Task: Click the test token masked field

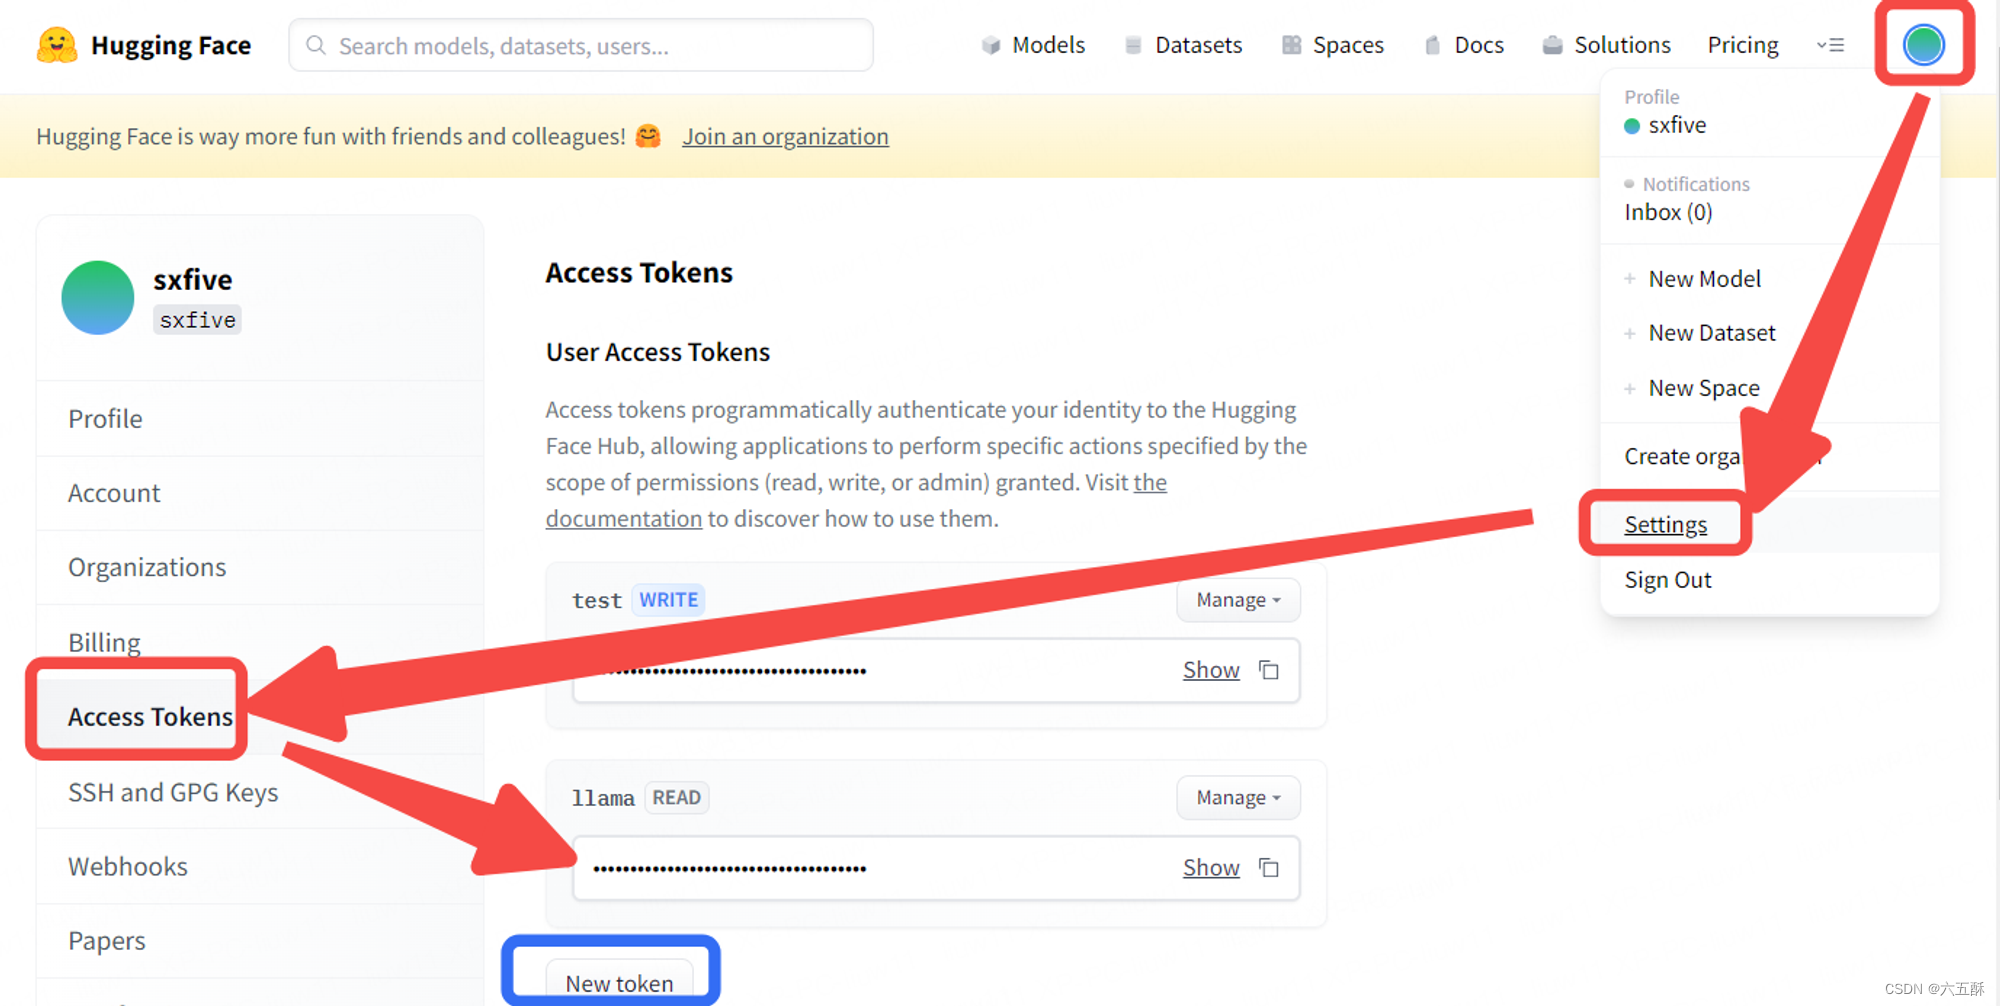Action: click(936, 670)
